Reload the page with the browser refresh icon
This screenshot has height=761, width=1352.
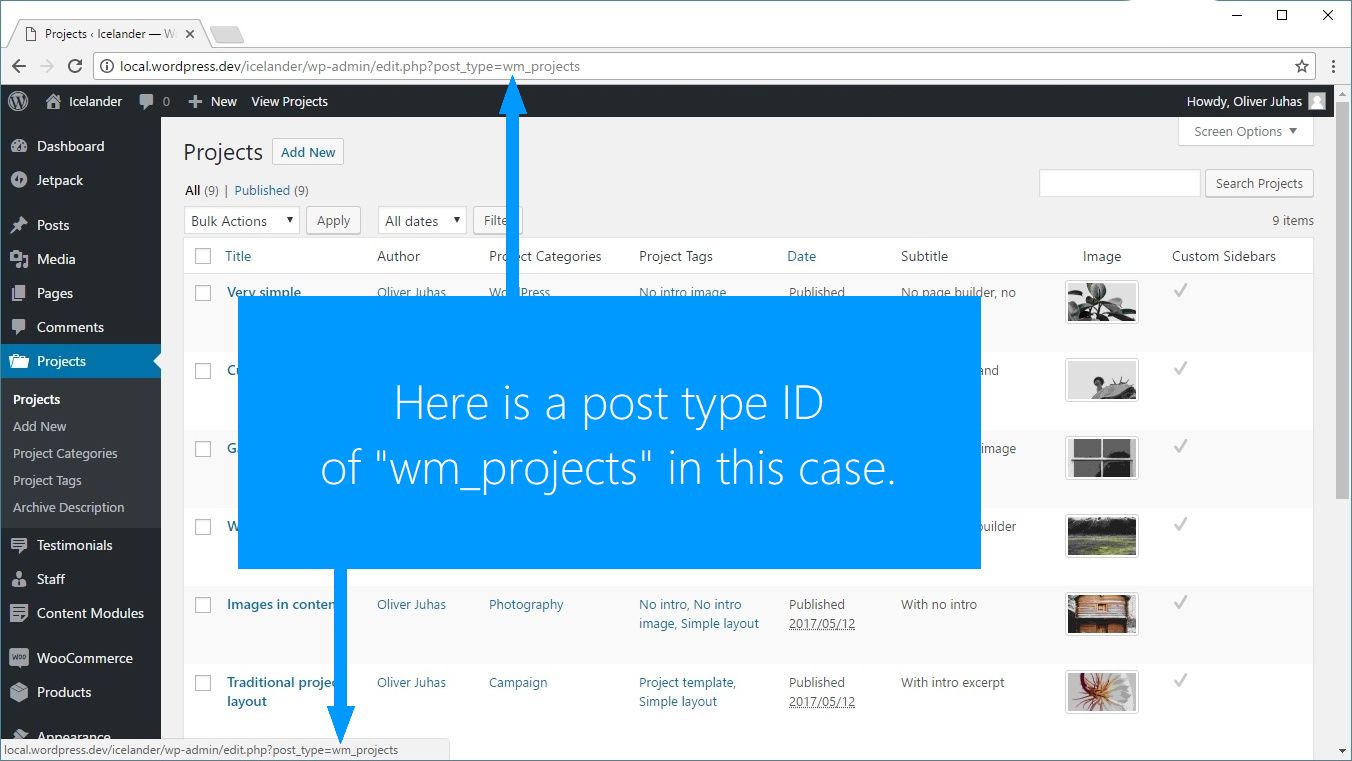(74, 66)
